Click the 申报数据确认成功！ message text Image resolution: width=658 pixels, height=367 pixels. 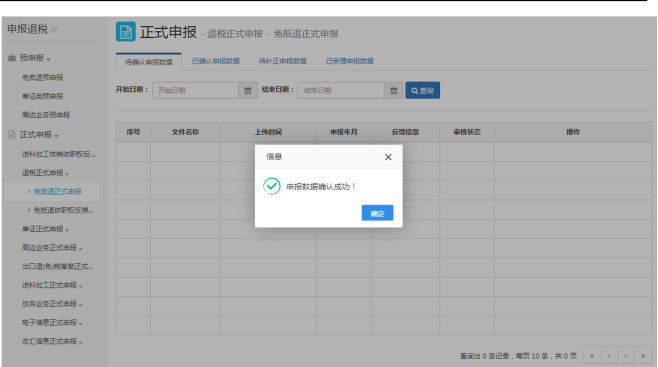[x=321, y=187]
